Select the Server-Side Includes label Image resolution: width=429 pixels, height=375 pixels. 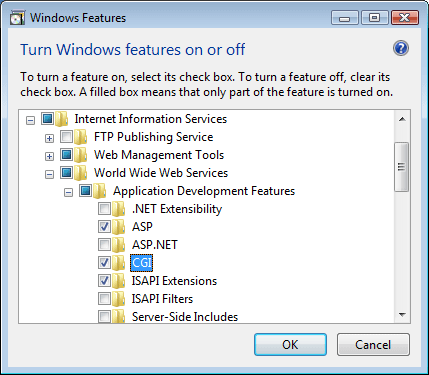pyautogui.click(x=185, y=317)
